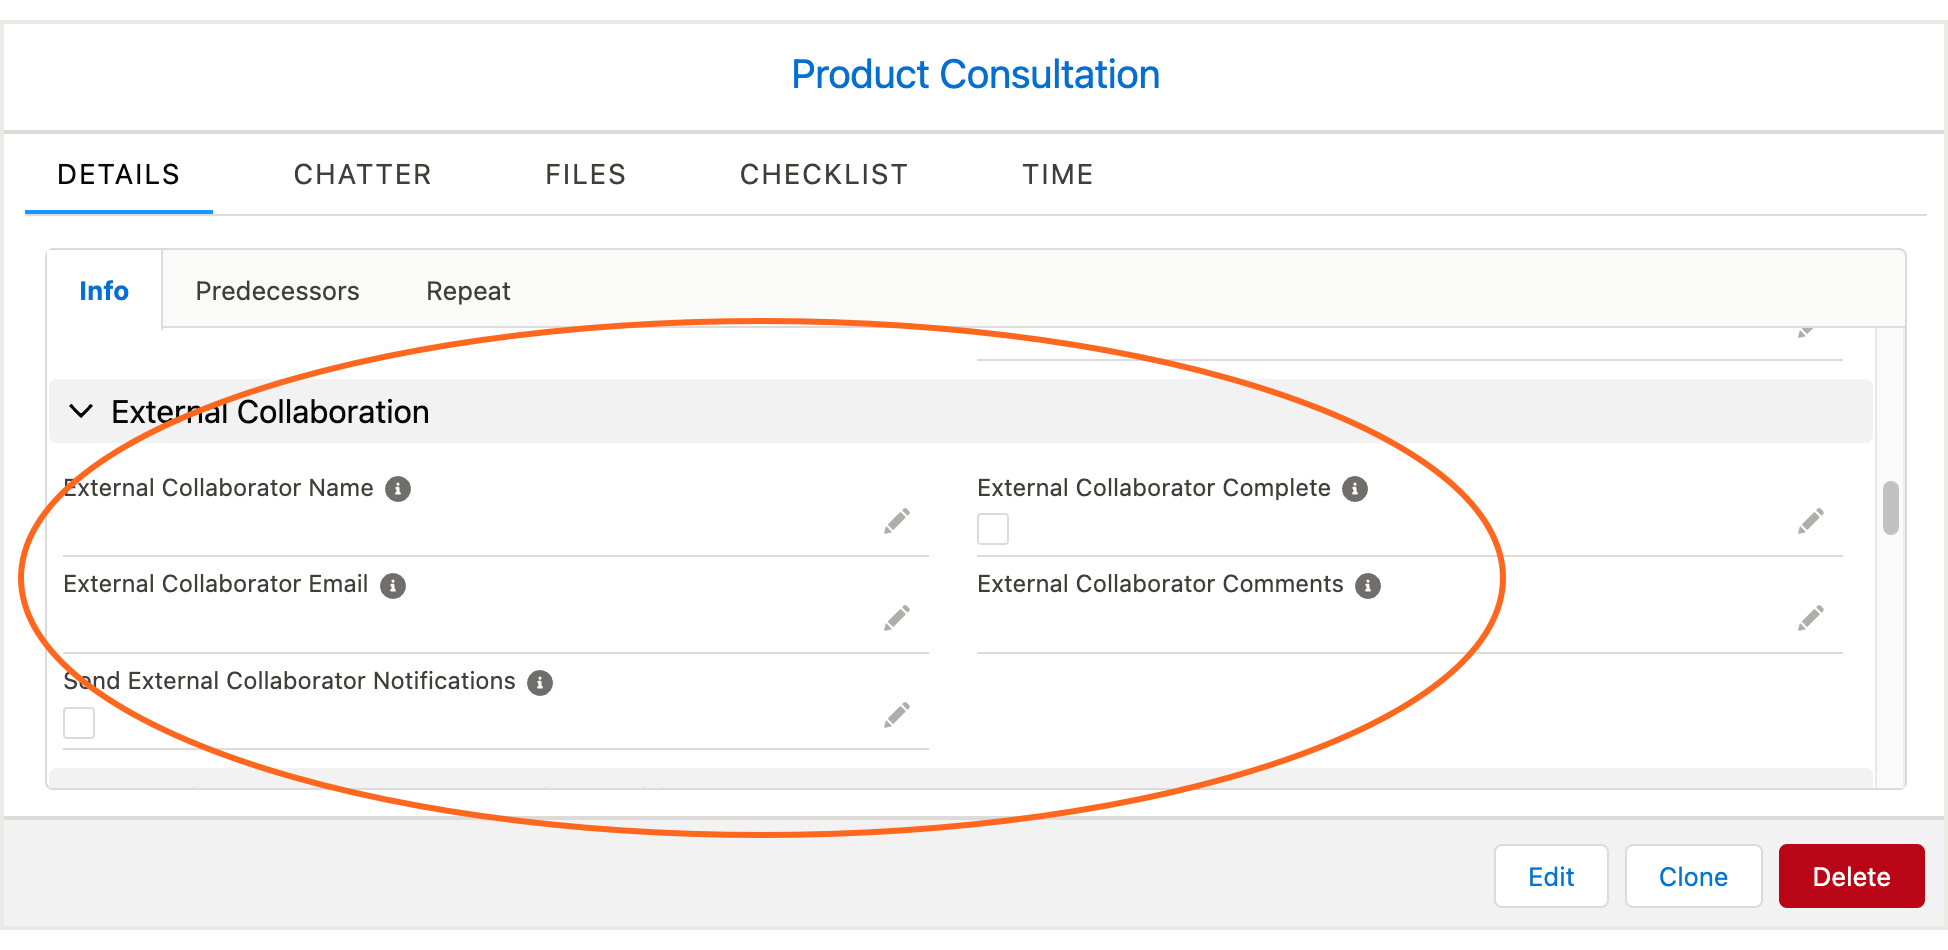Edit the External Collaborator Complete field
Viewport: 1948px width, 950px height.
(x=1810, y=520)
